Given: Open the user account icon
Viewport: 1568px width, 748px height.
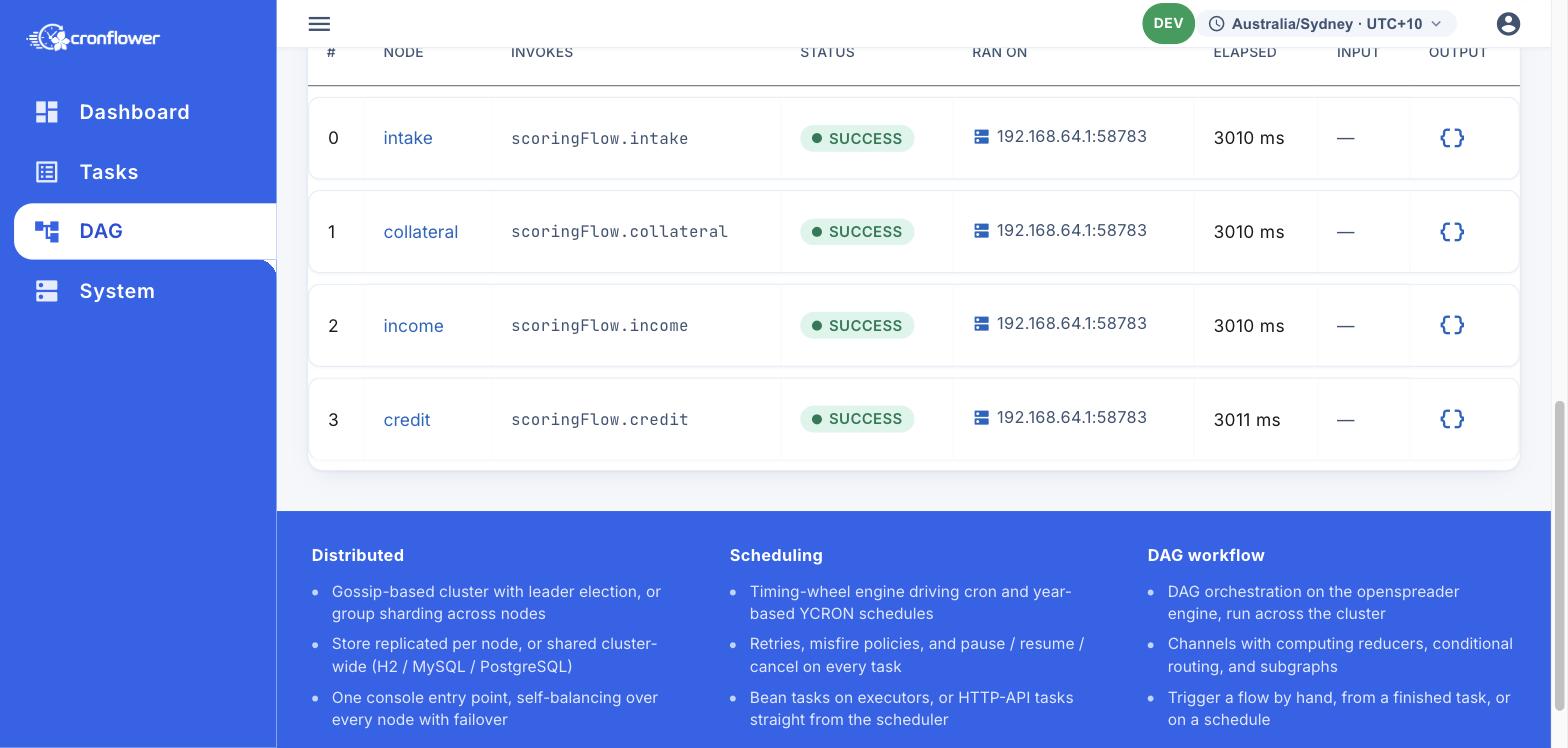Looking at the screenshot, I should tap(1508, 24).
